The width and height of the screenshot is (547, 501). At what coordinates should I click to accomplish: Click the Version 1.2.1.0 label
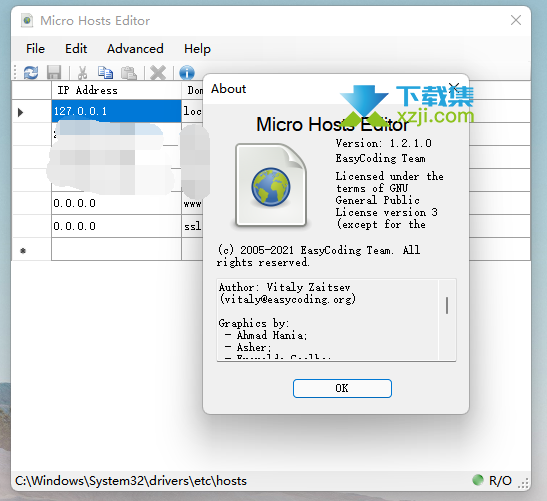[384, 143]
